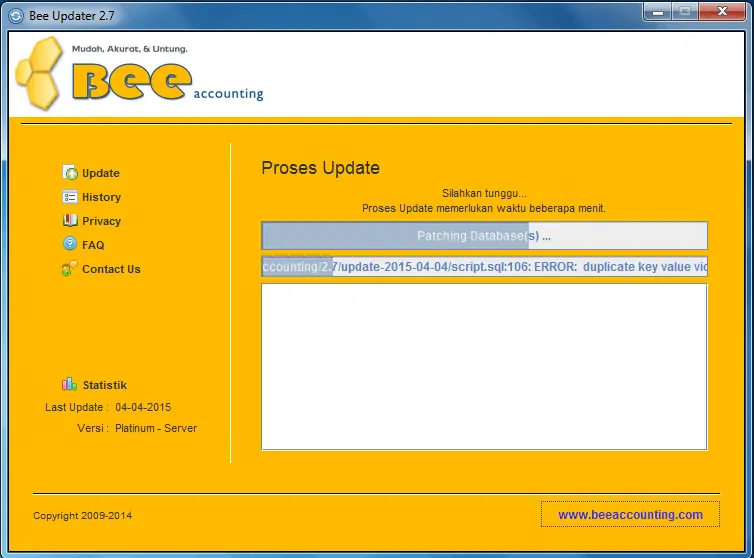The width and height of the screenshot is (754, 558).
Task: Click the FAQ question mark icon
Action: (x=70, y=244)
